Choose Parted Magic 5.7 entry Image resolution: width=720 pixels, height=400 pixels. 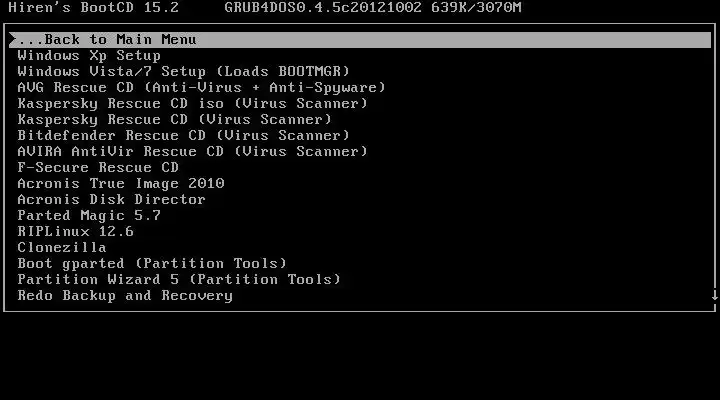[89, 215]
